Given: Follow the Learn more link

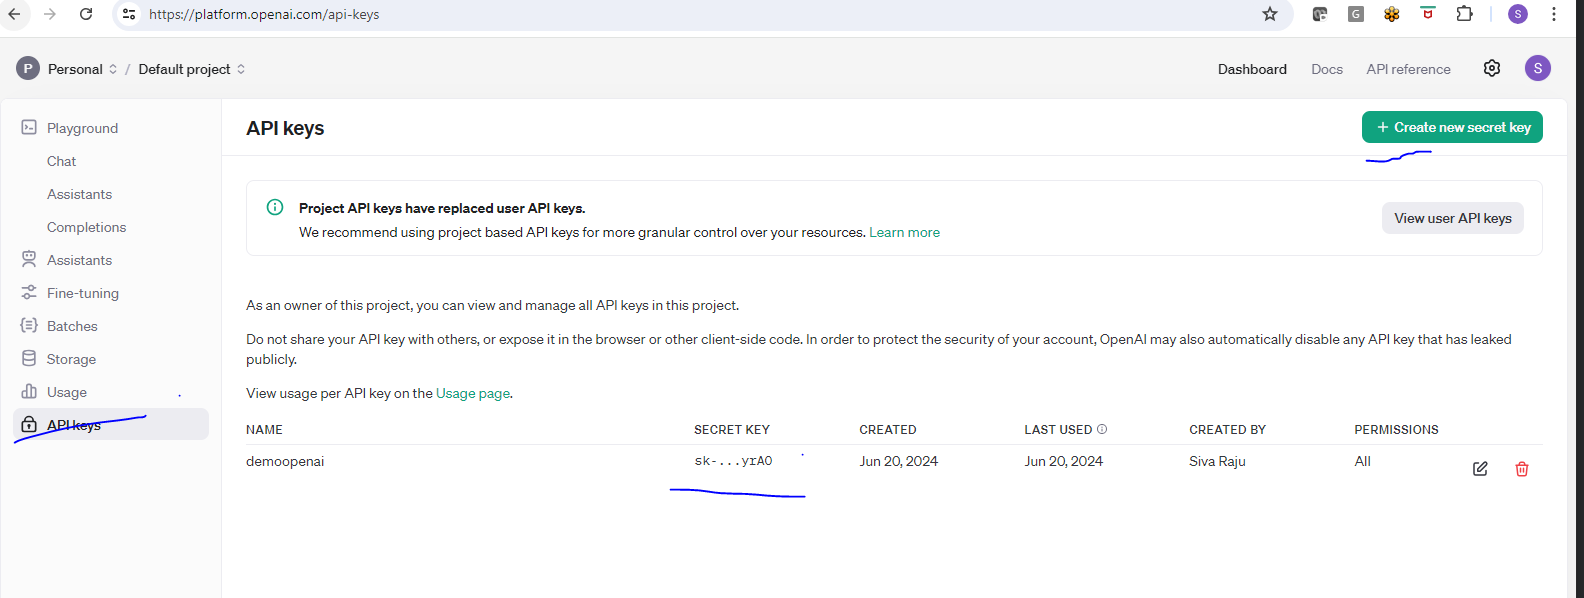Looking at the screenshot, I should tap(904, 232).
